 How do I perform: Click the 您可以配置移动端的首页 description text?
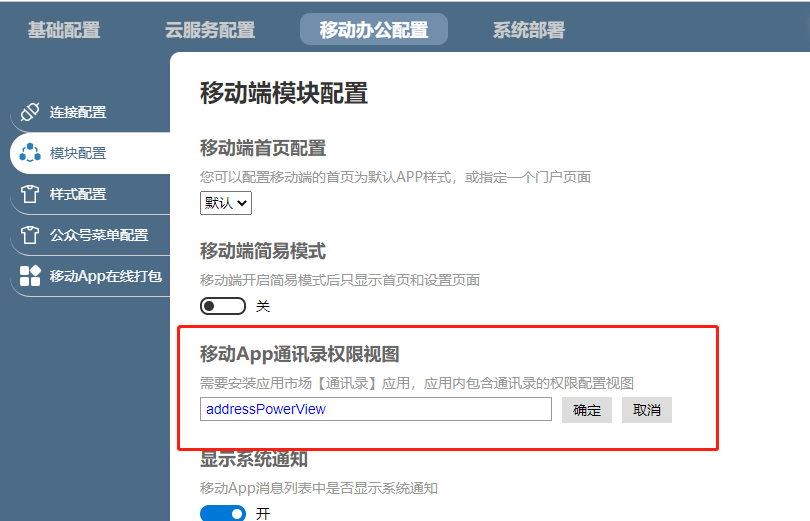tap(395, 177)
